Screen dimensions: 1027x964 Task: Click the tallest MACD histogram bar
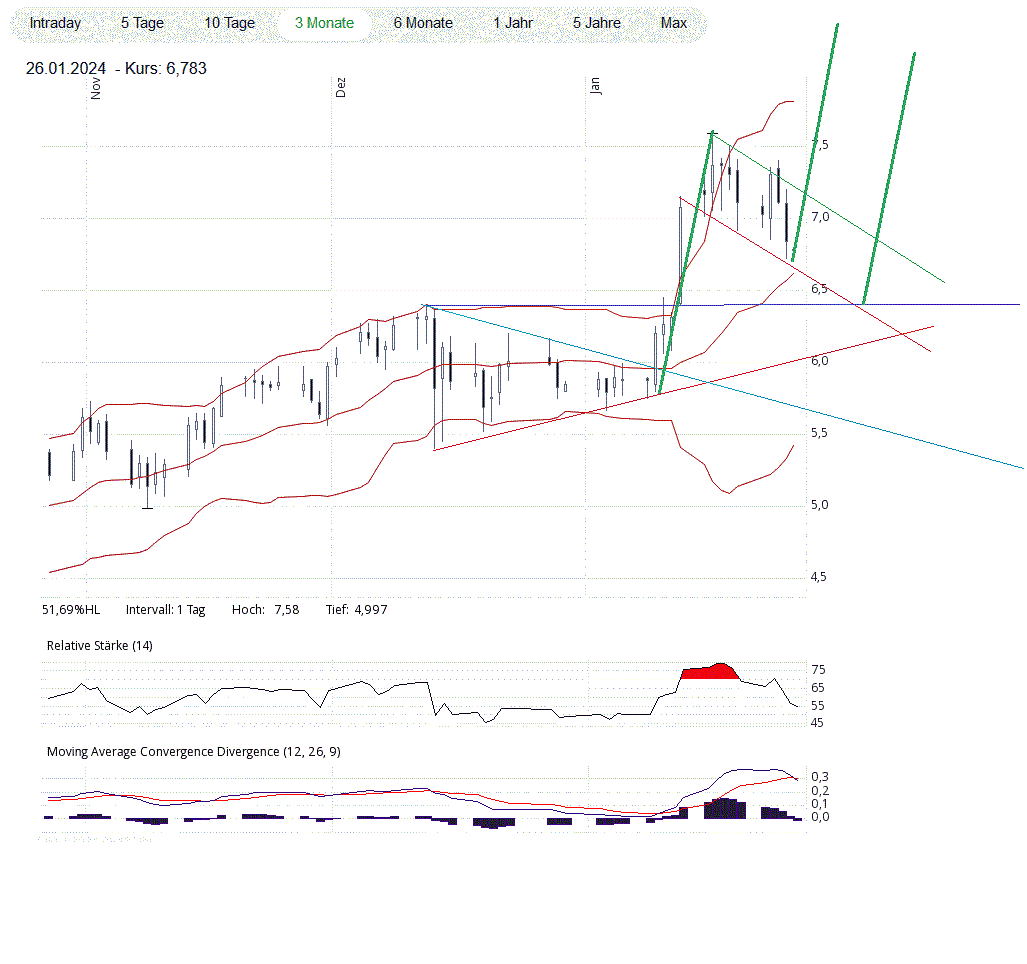pyautogui.click(x=725, y=808)
